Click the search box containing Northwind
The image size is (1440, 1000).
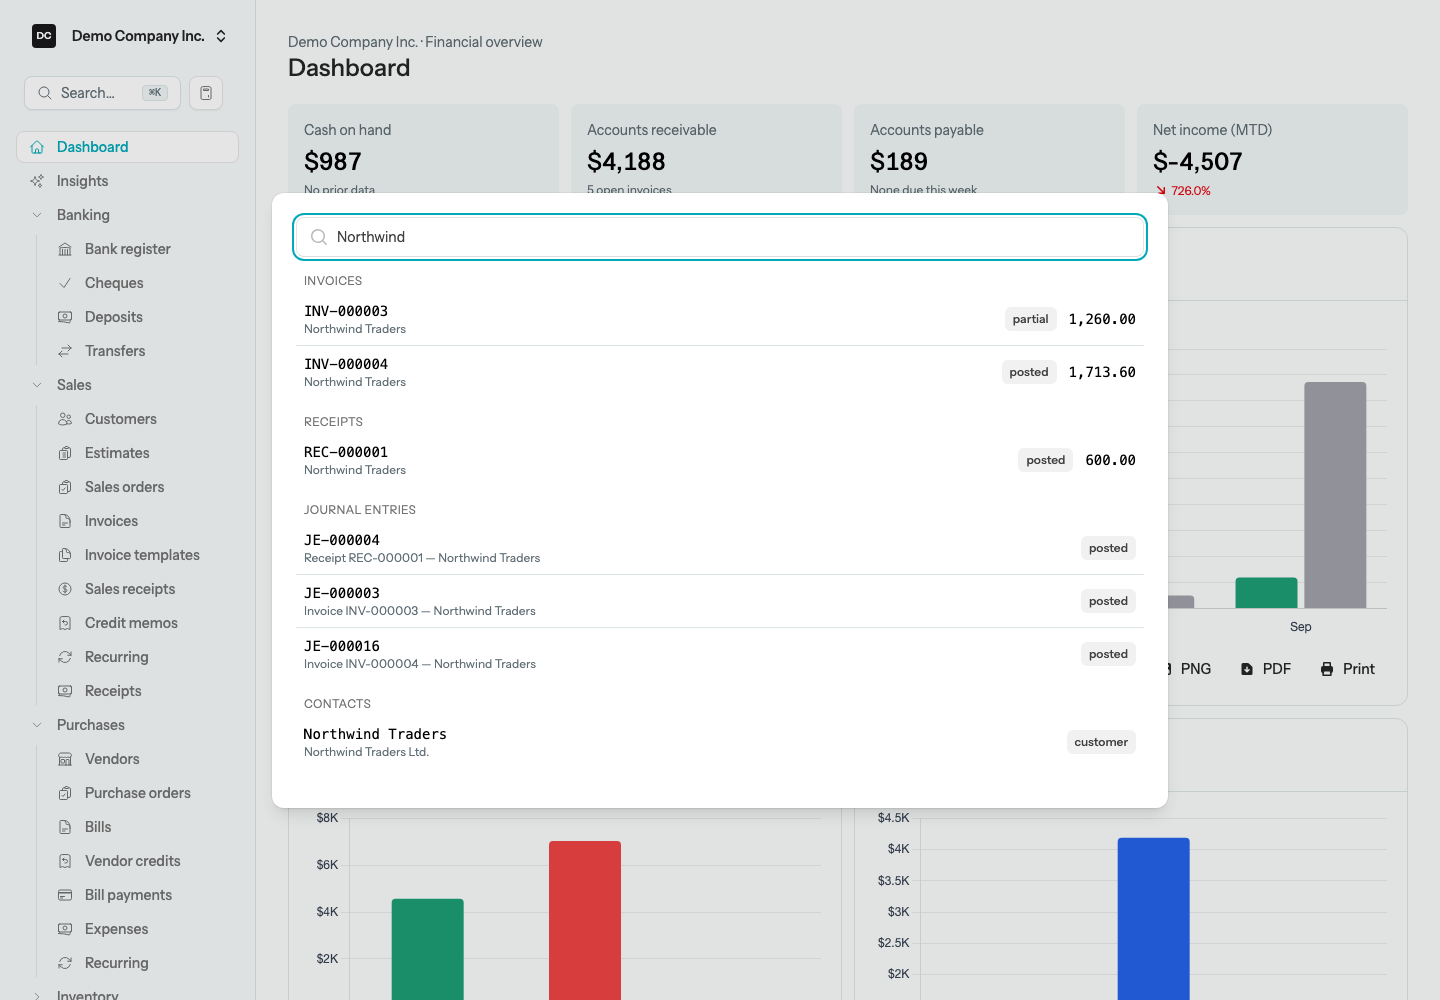(x=720, y=237)
